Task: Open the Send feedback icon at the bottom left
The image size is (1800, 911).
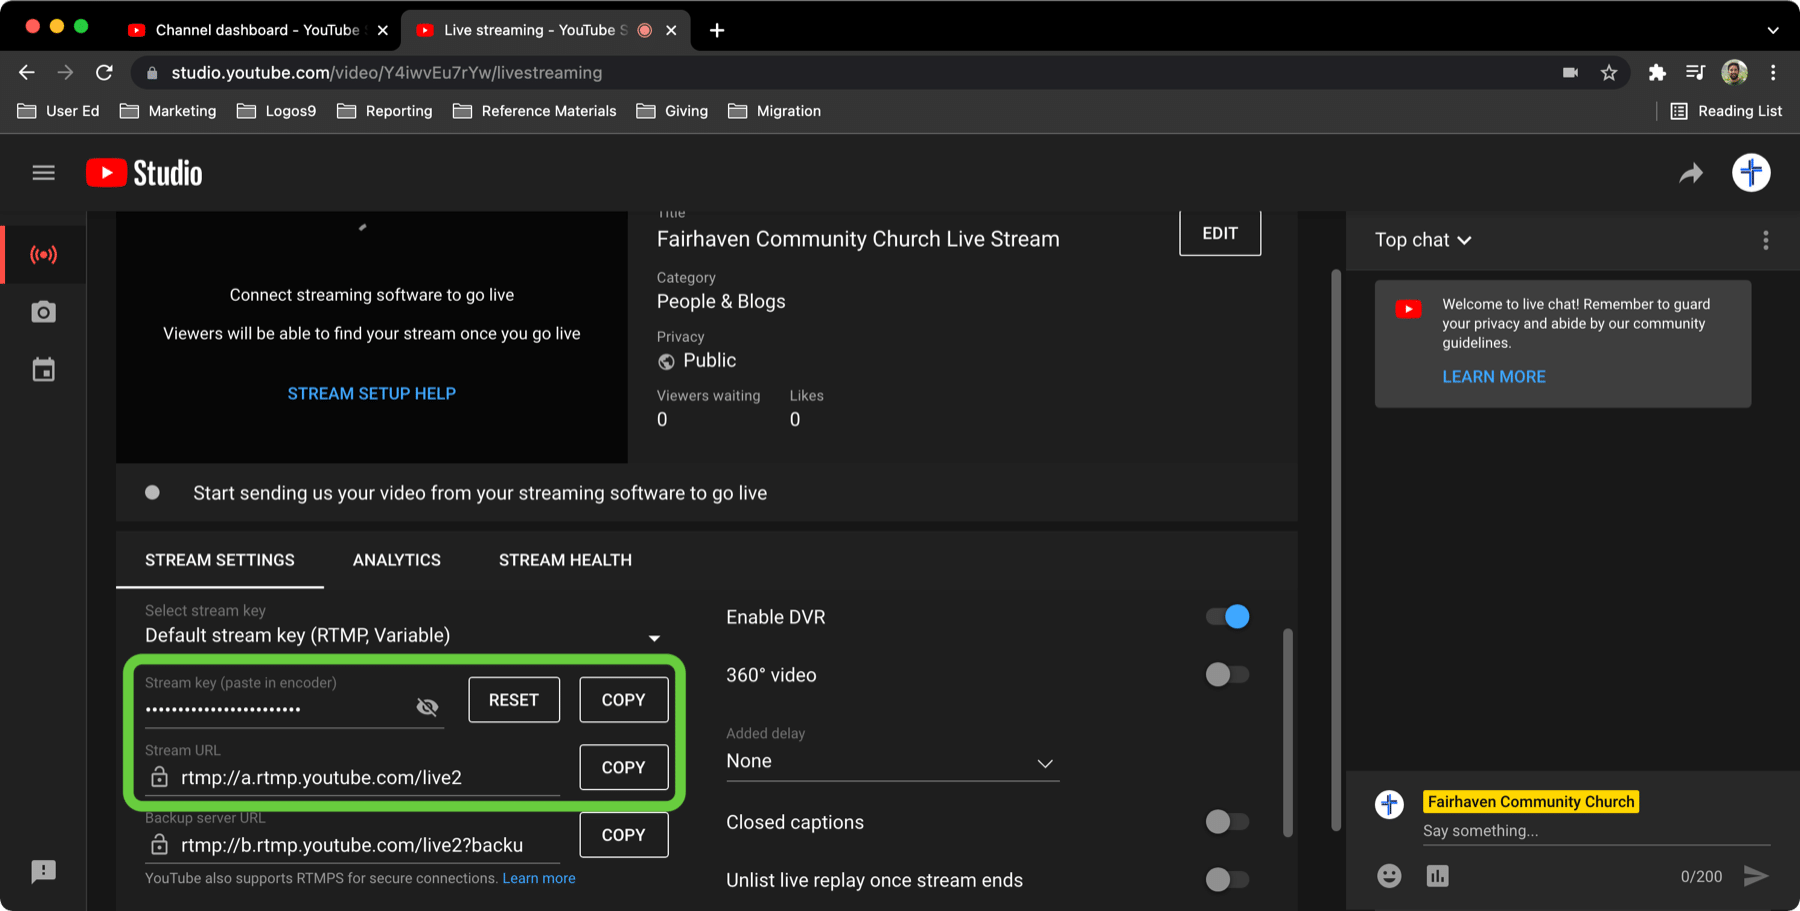Action: click(43, 872)
